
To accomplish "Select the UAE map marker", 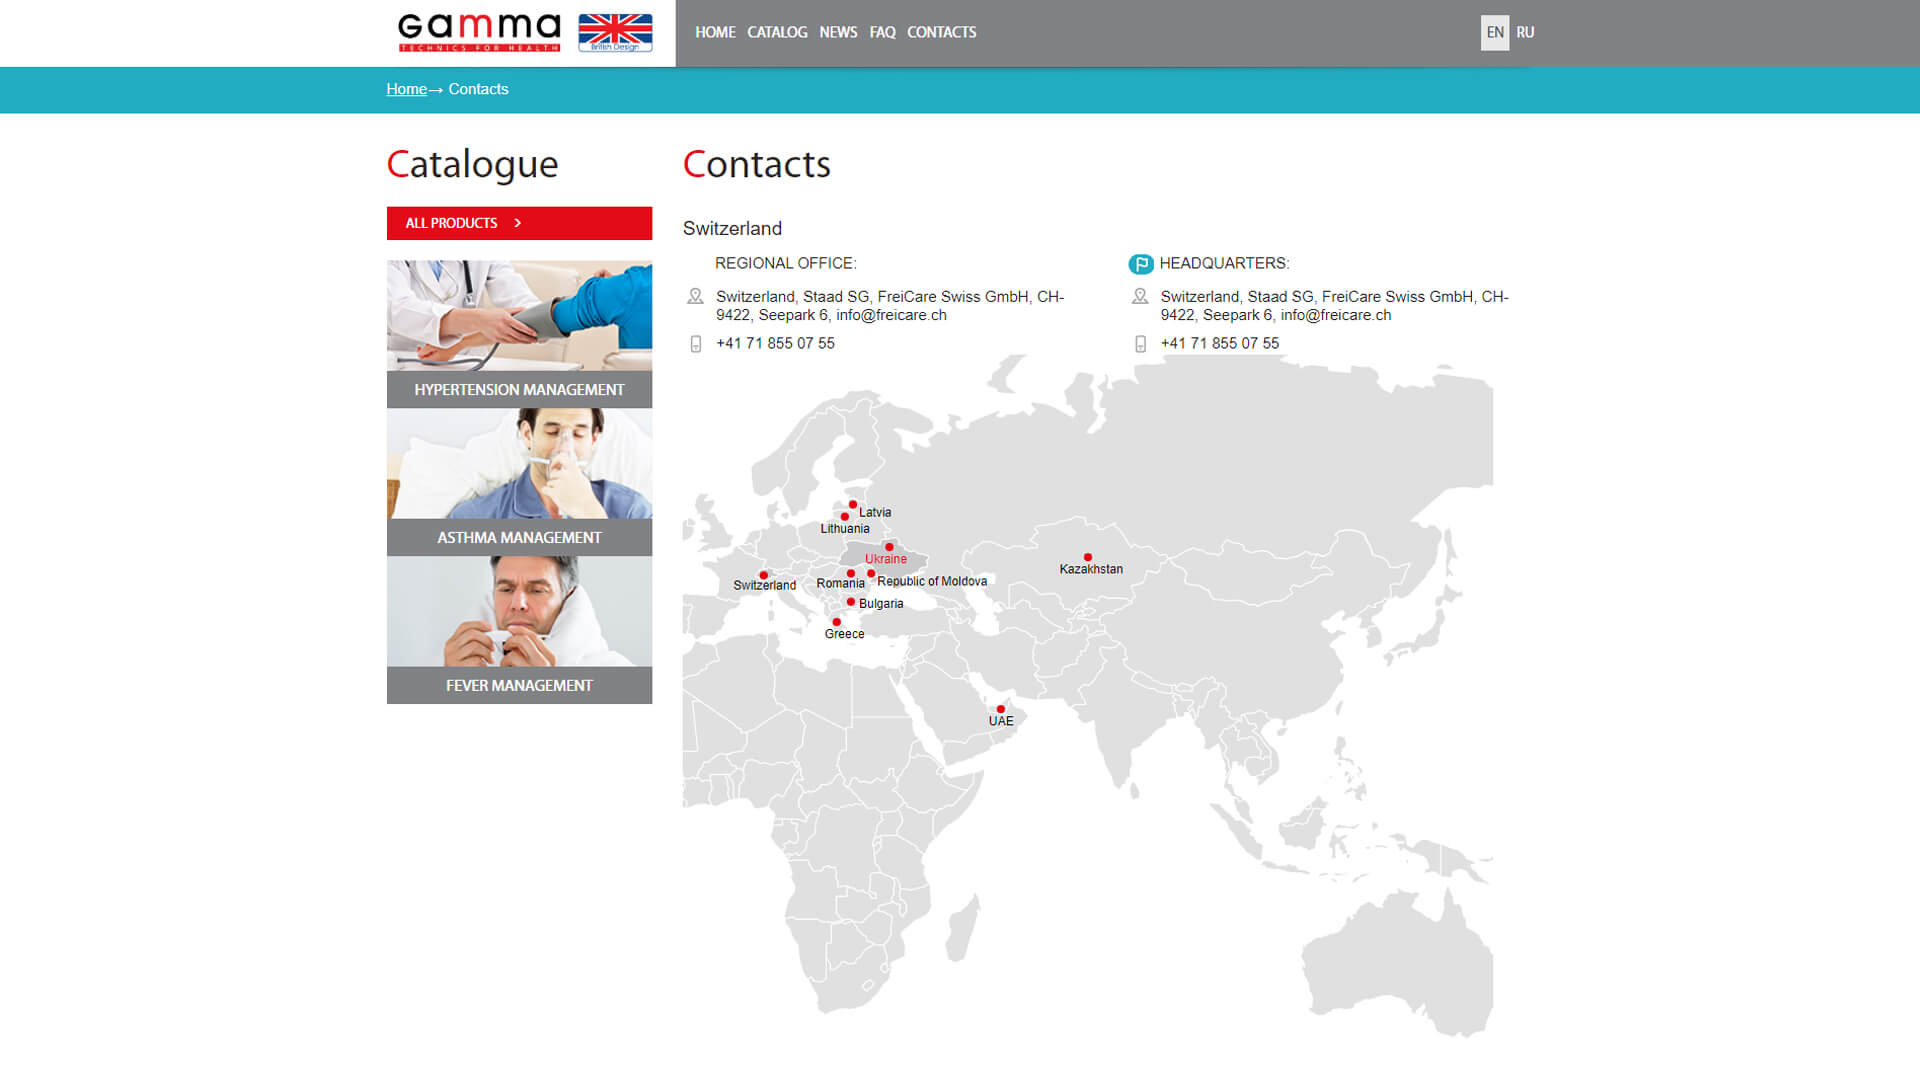I will coord(1001,709).
